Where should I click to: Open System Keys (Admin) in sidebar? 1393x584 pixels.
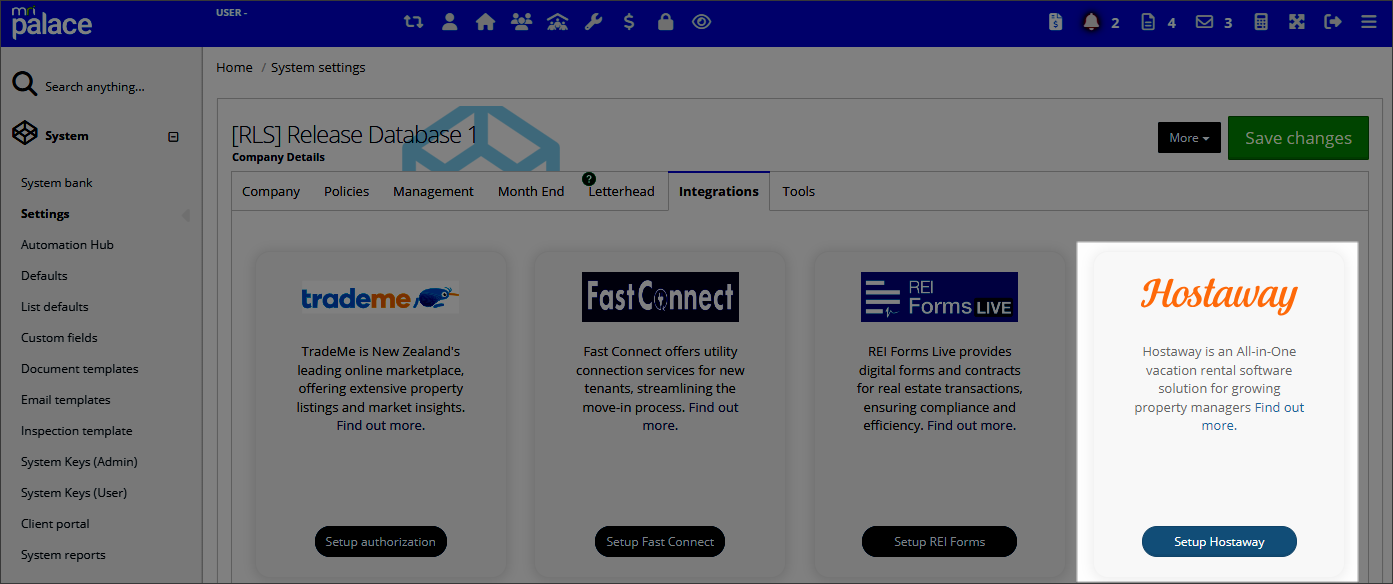79,462
